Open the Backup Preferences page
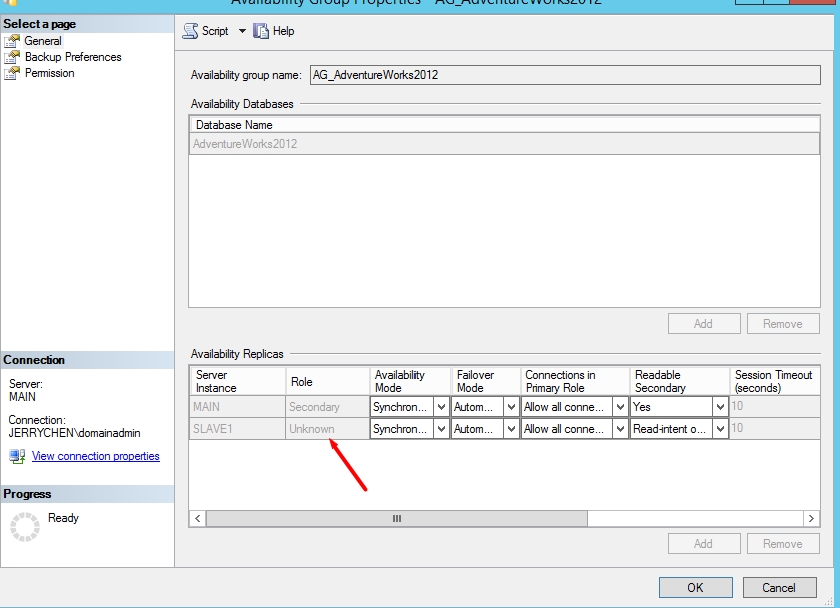This screenshot has width=840, height=608. 73,57
